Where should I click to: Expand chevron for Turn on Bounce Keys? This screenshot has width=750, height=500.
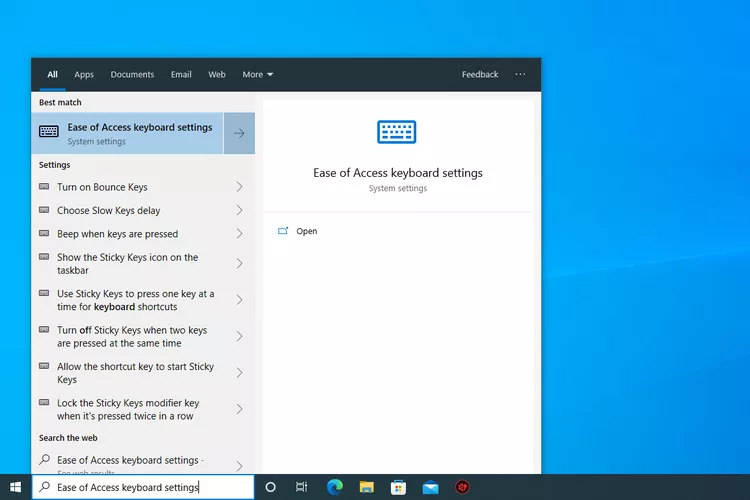pyautogui.click(x=240, y=187)
